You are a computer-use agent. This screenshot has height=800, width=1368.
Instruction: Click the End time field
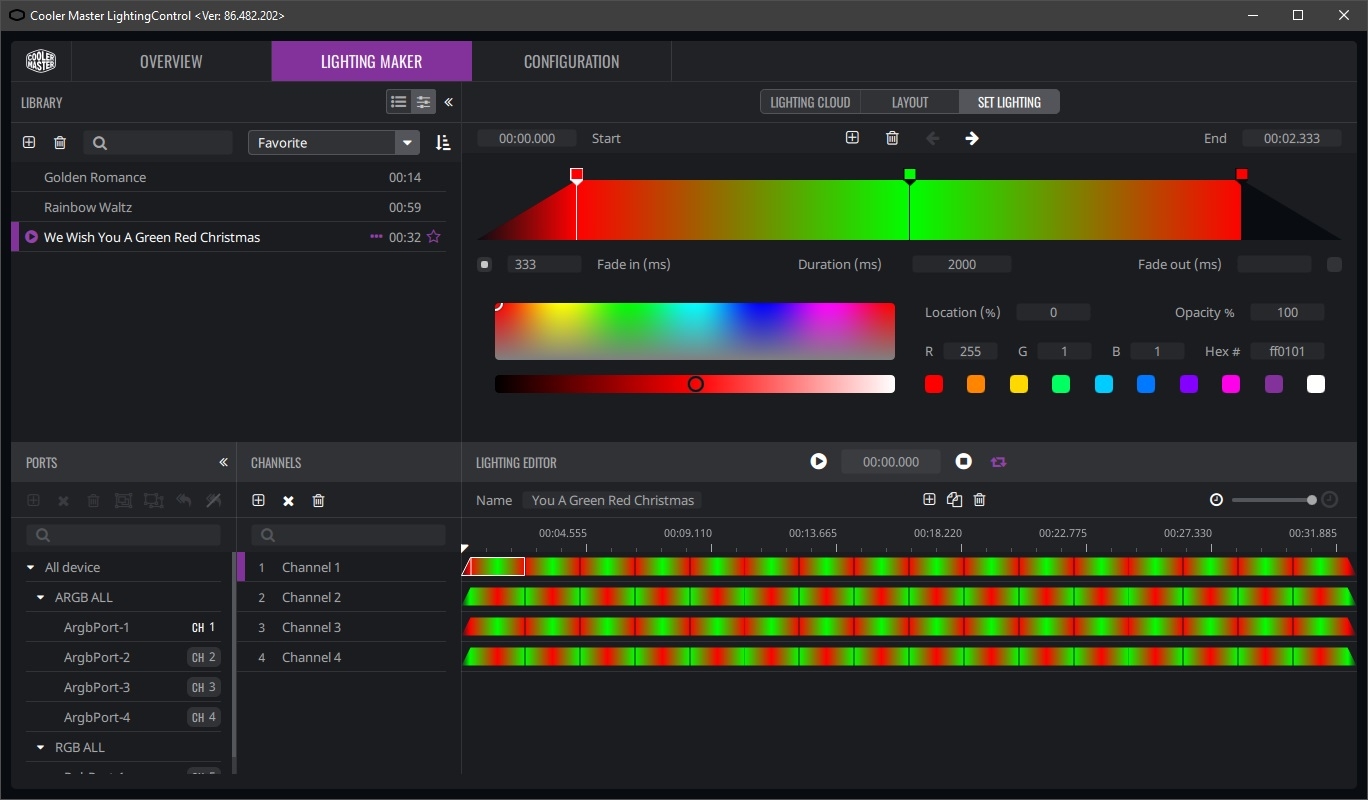[x=1292, y=138]
